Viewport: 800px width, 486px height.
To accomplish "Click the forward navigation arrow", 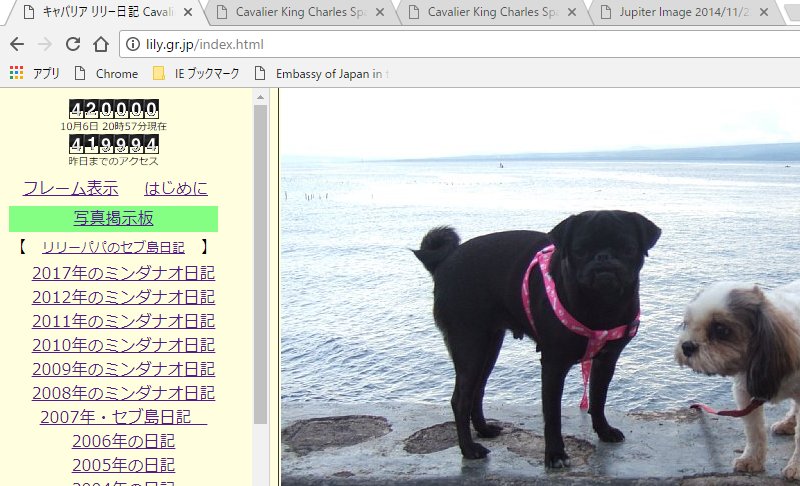I will (45, 44).
